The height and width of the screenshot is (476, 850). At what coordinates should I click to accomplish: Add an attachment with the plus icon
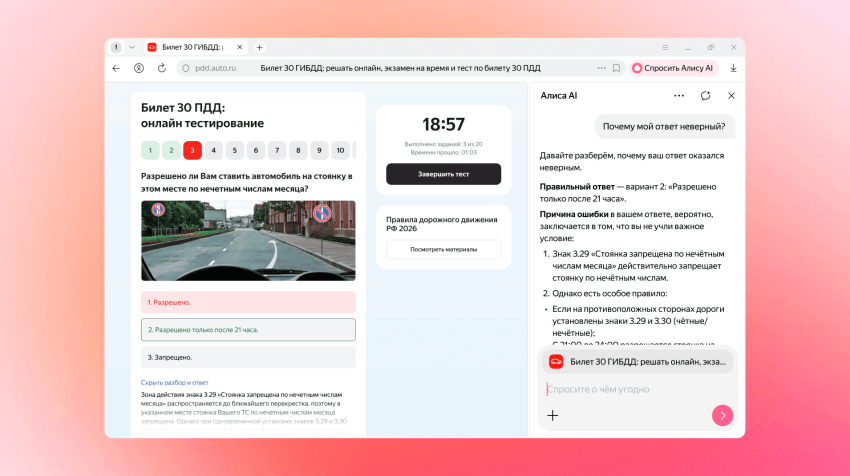pos(552,416)
